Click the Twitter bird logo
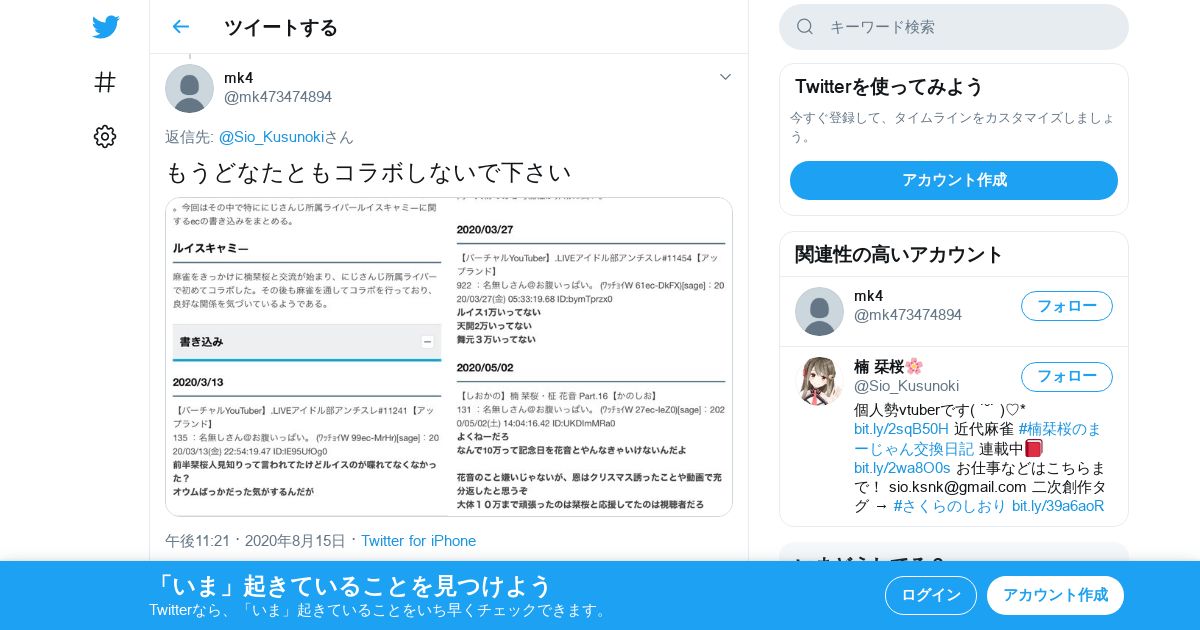The image size is (1200, 630). (105, 27)
